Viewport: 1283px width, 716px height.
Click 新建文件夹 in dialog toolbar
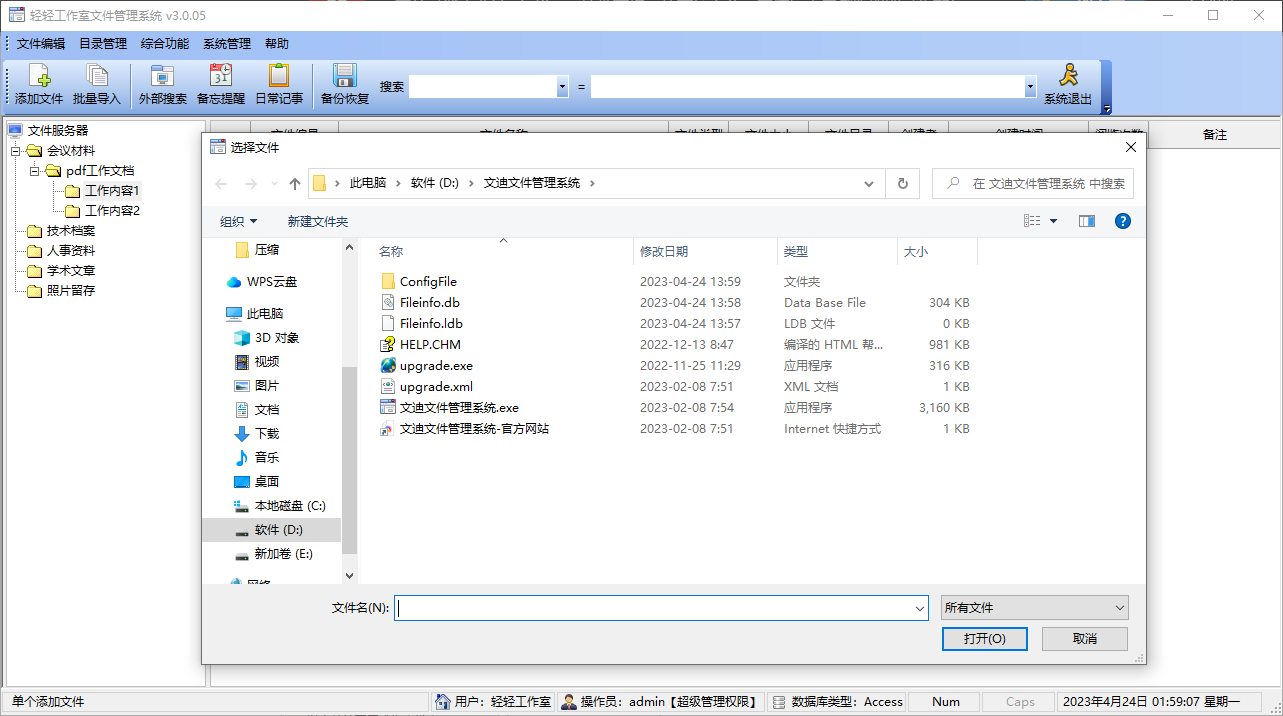point(318,221)
